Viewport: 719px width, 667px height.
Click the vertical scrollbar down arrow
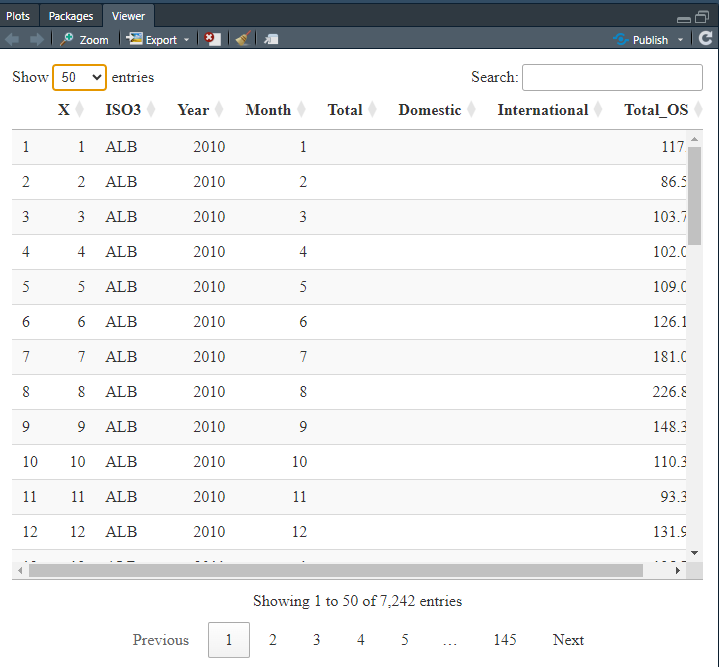point(694,553)
